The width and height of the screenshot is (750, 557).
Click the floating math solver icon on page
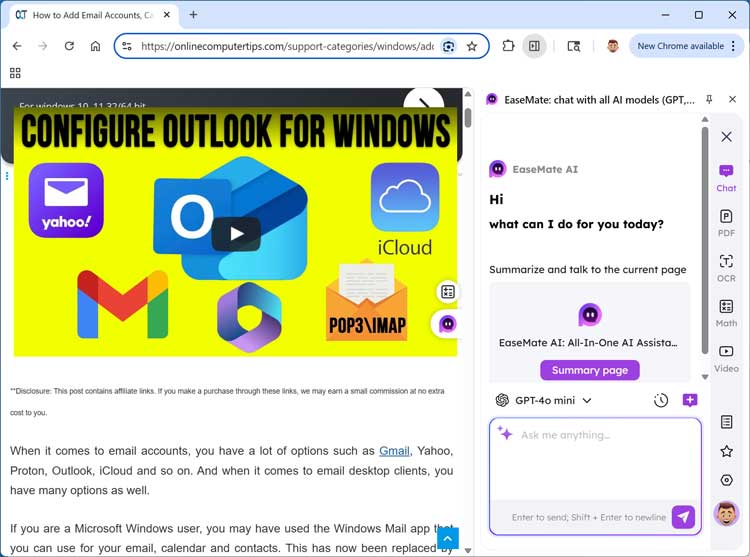click(448, 292)
